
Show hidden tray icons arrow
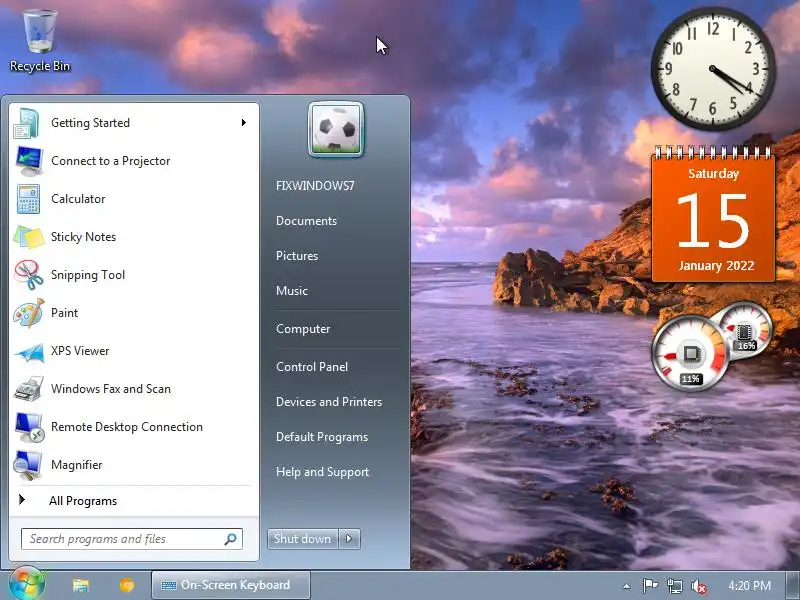(x=627, y=586)
